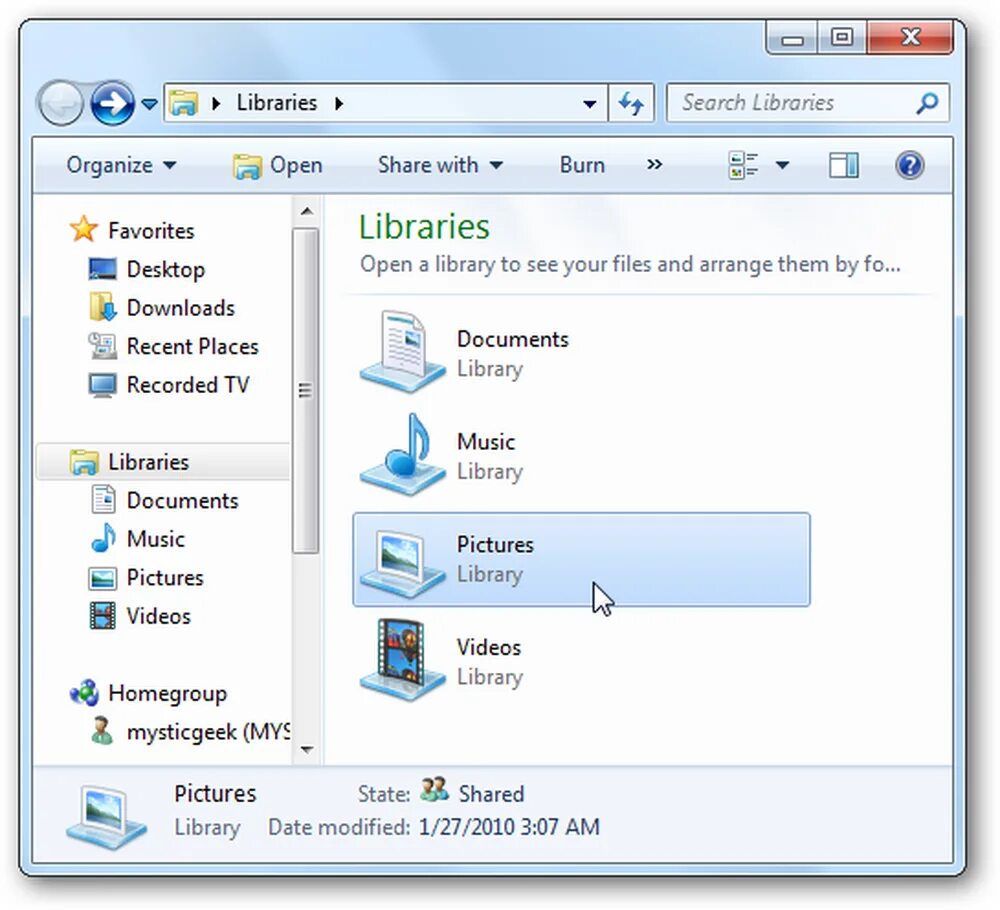Select the Videos Library item

tap(581, 662)
